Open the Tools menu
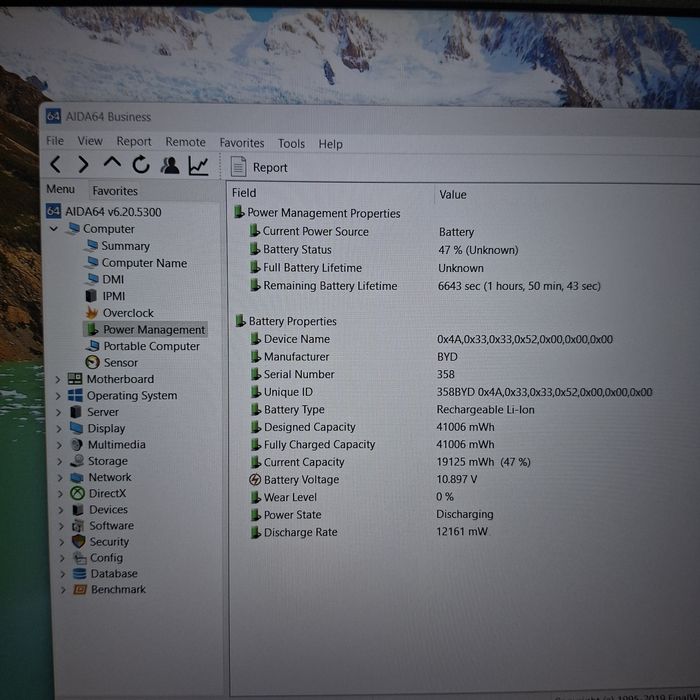700x700 pixels. coord(291,143)
